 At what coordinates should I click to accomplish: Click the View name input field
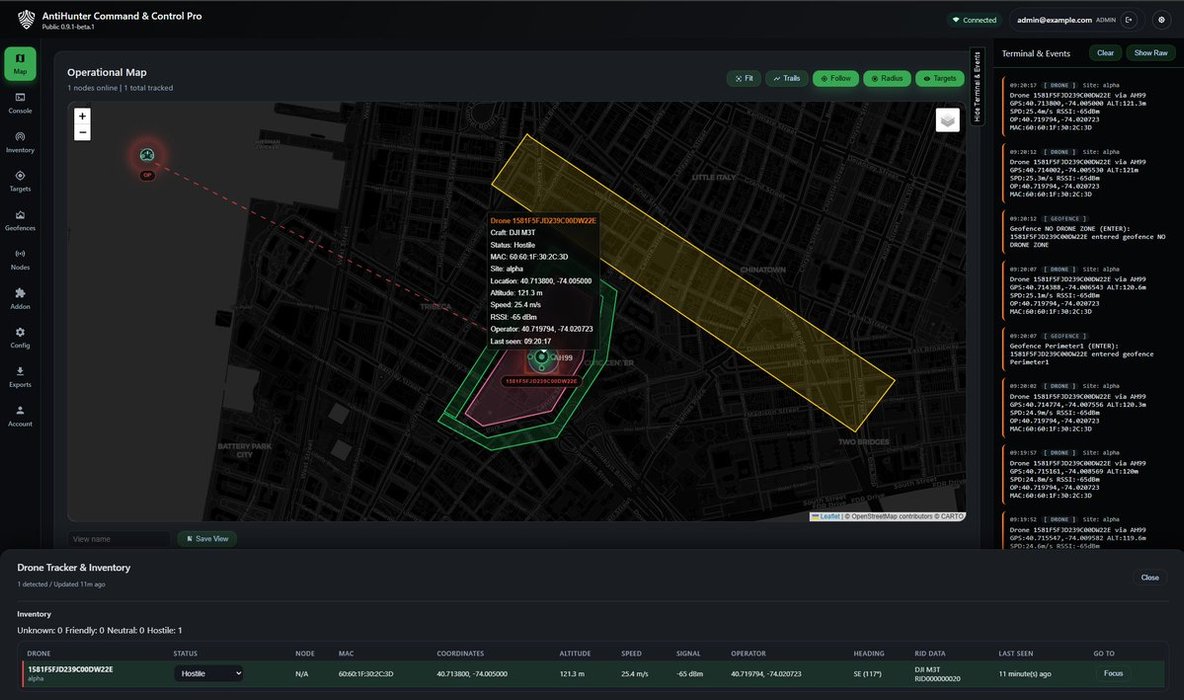(x=119, y=539)
